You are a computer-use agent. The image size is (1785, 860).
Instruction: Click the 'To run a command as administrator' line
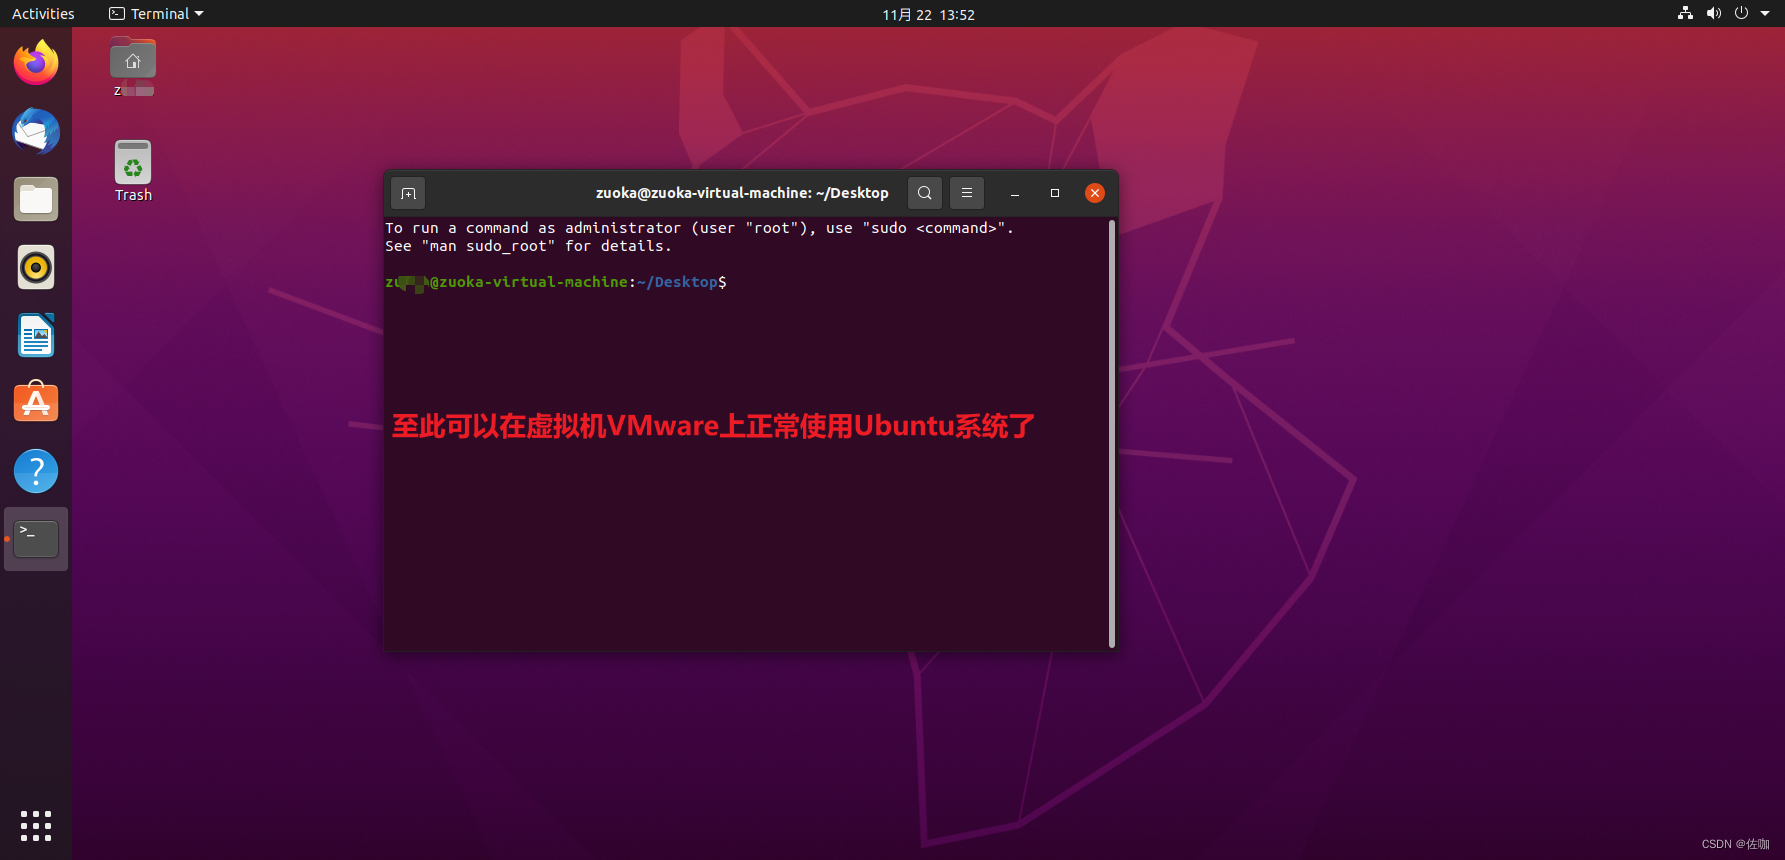pos(699,228)
